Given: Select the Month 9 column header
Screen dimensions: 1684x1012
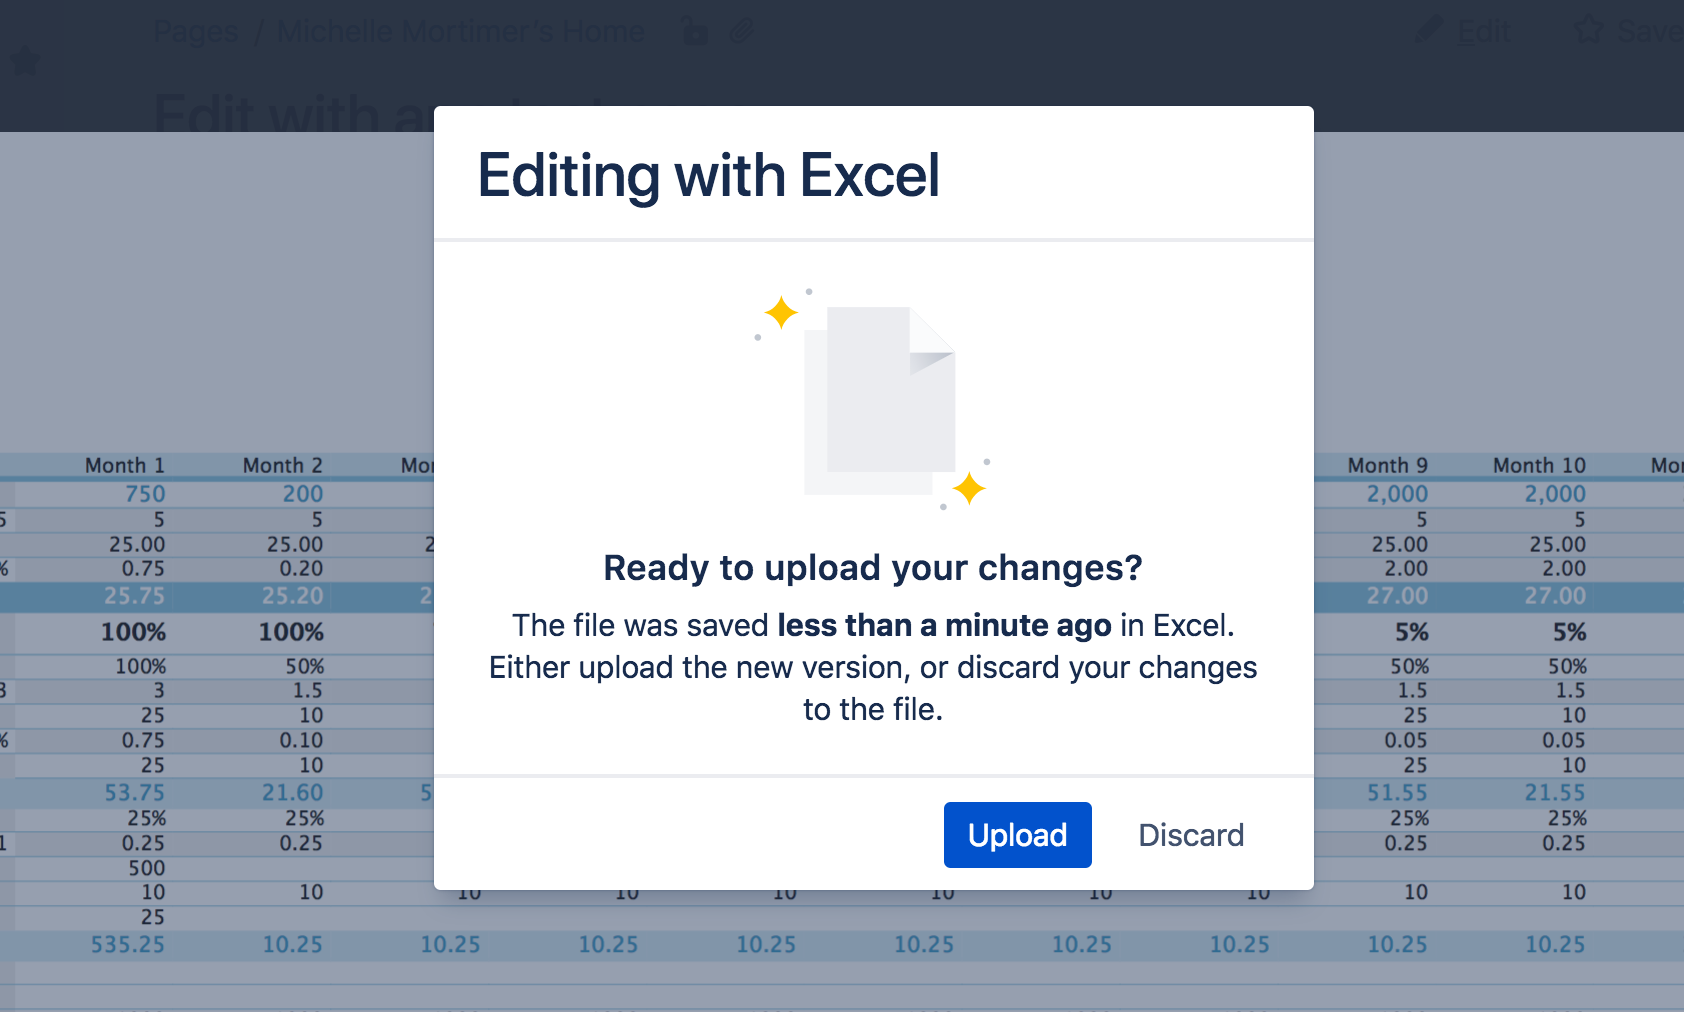Looking at the screenshot, I should point(1388,465).
